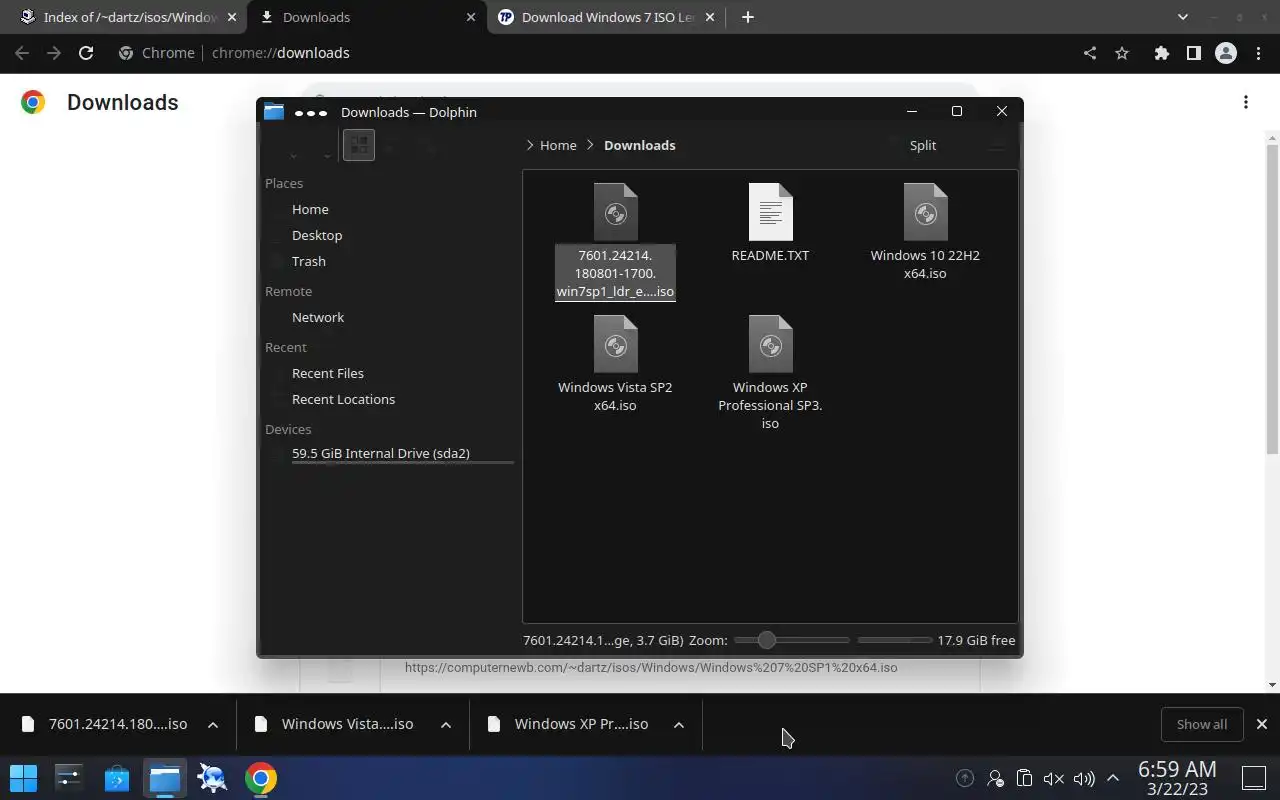Reload the Chrome downloads page
1280x800 pixels.
pyautogui.click(x=86, y=53)
